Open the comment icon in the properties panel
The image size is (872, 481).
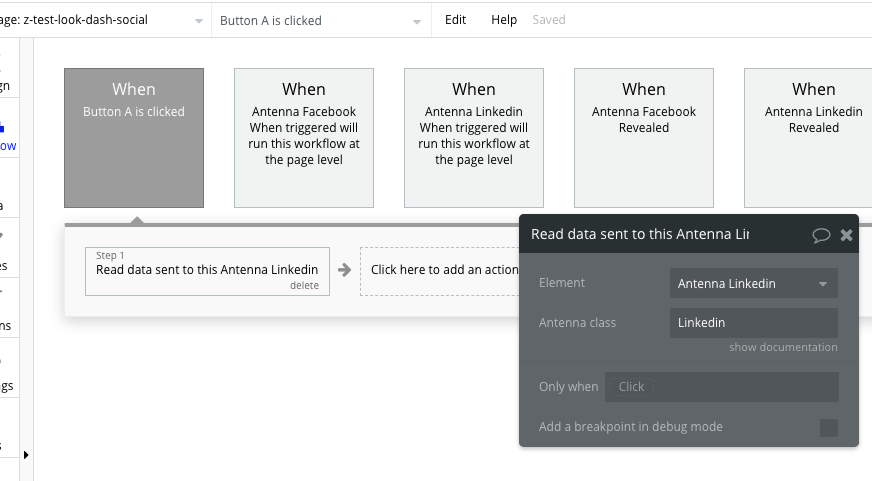821,235
